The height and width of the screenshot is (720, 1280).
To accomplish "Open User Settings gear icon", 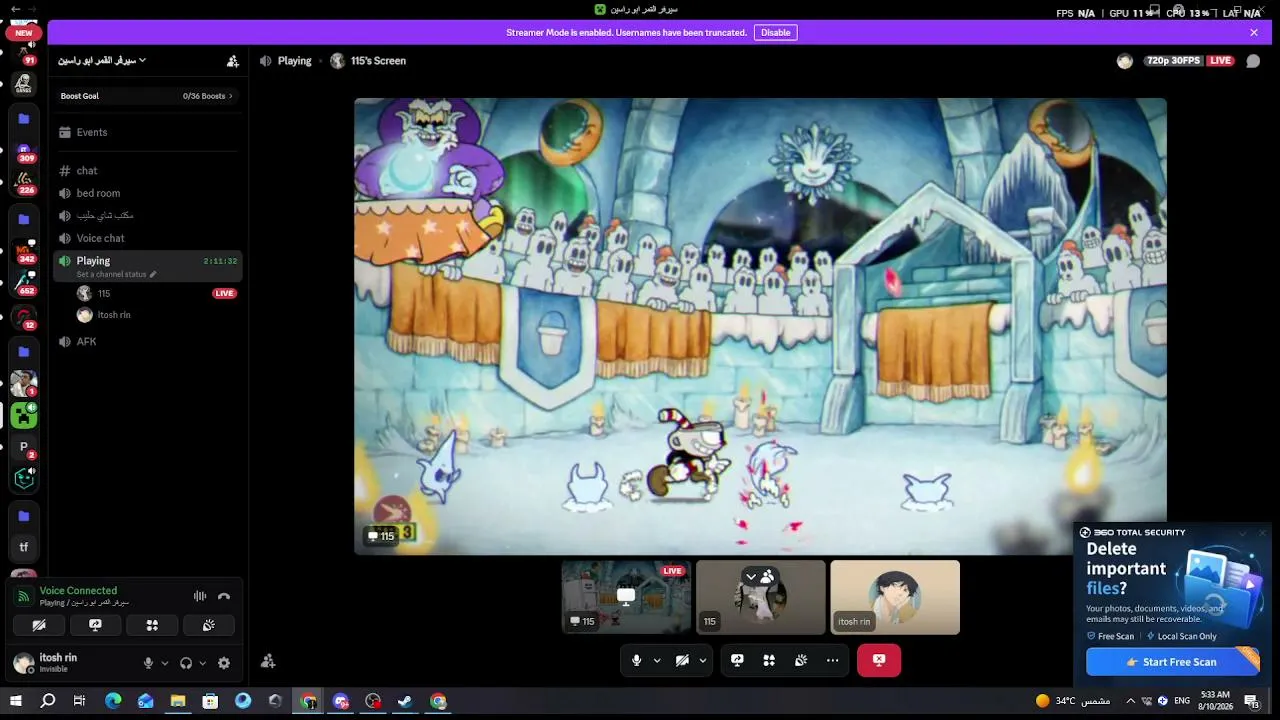I will [x=224, y=663].
